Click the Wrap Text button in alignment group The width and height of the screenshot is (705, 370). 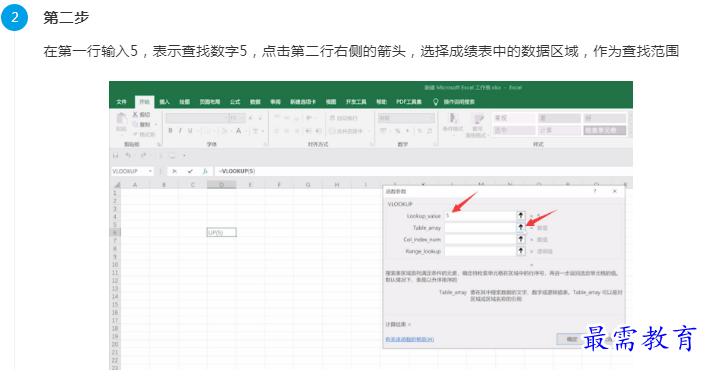tap(344, 118)
